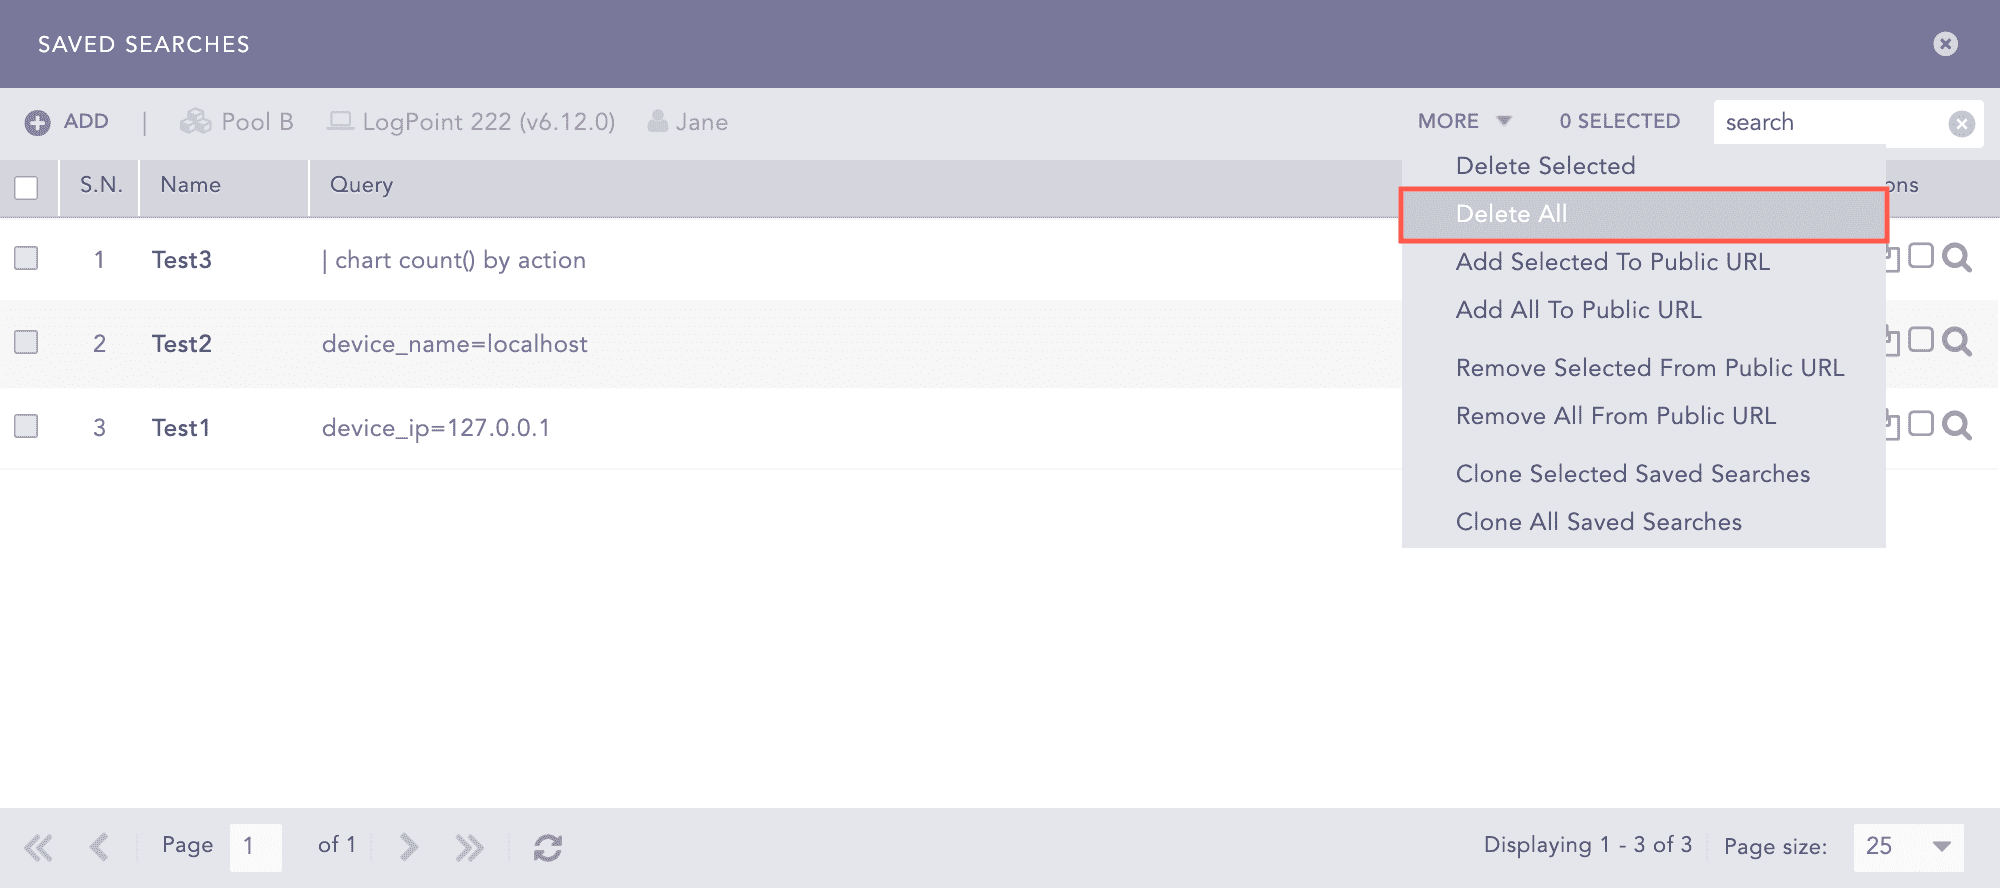This screenshot has height=888, width=2000.
Task: Close the Saved Searches dialog
Action: 1945,44
